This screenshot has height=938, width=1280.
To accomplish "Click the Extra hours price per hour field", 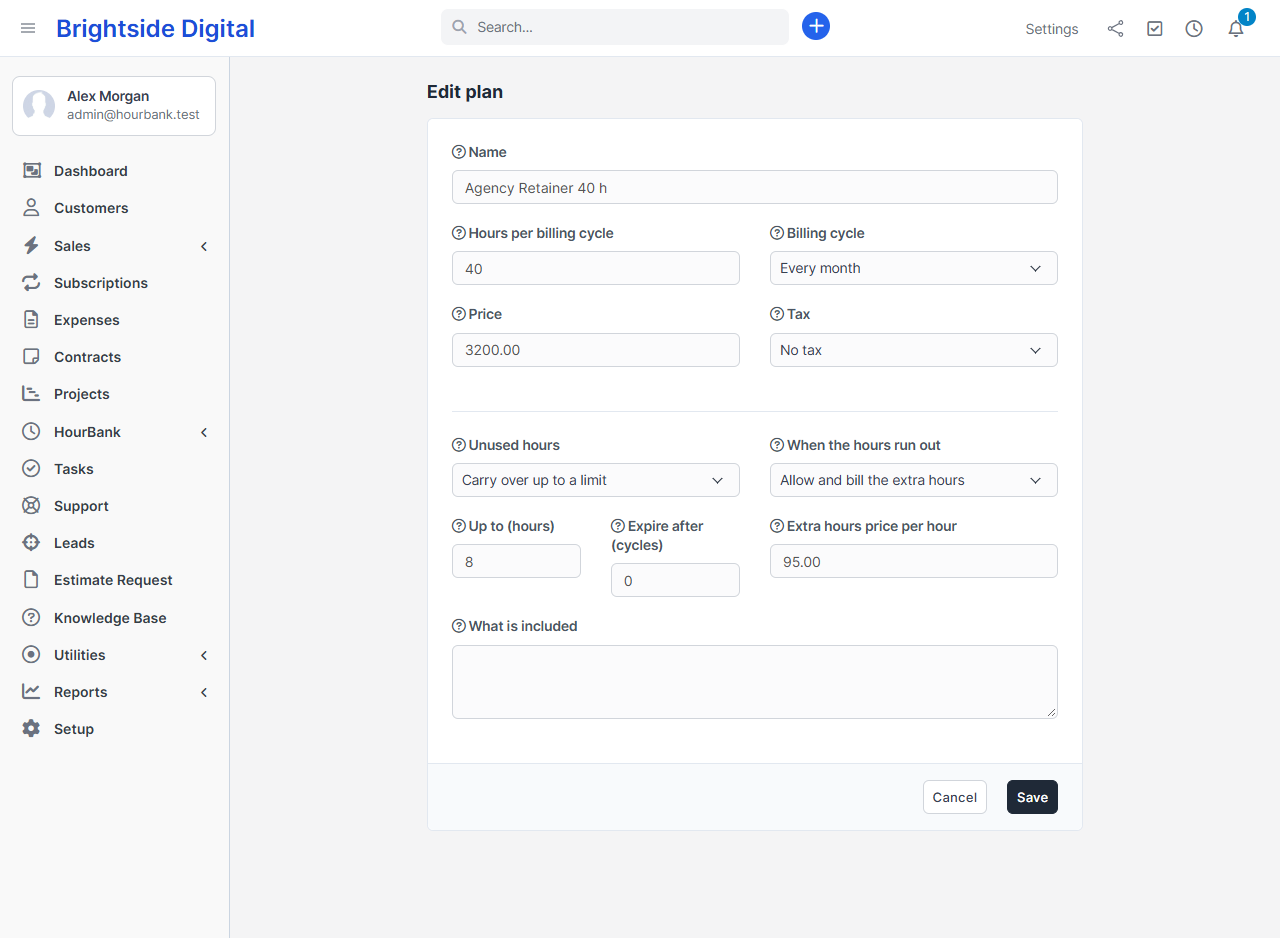I will tap(914, 561).
